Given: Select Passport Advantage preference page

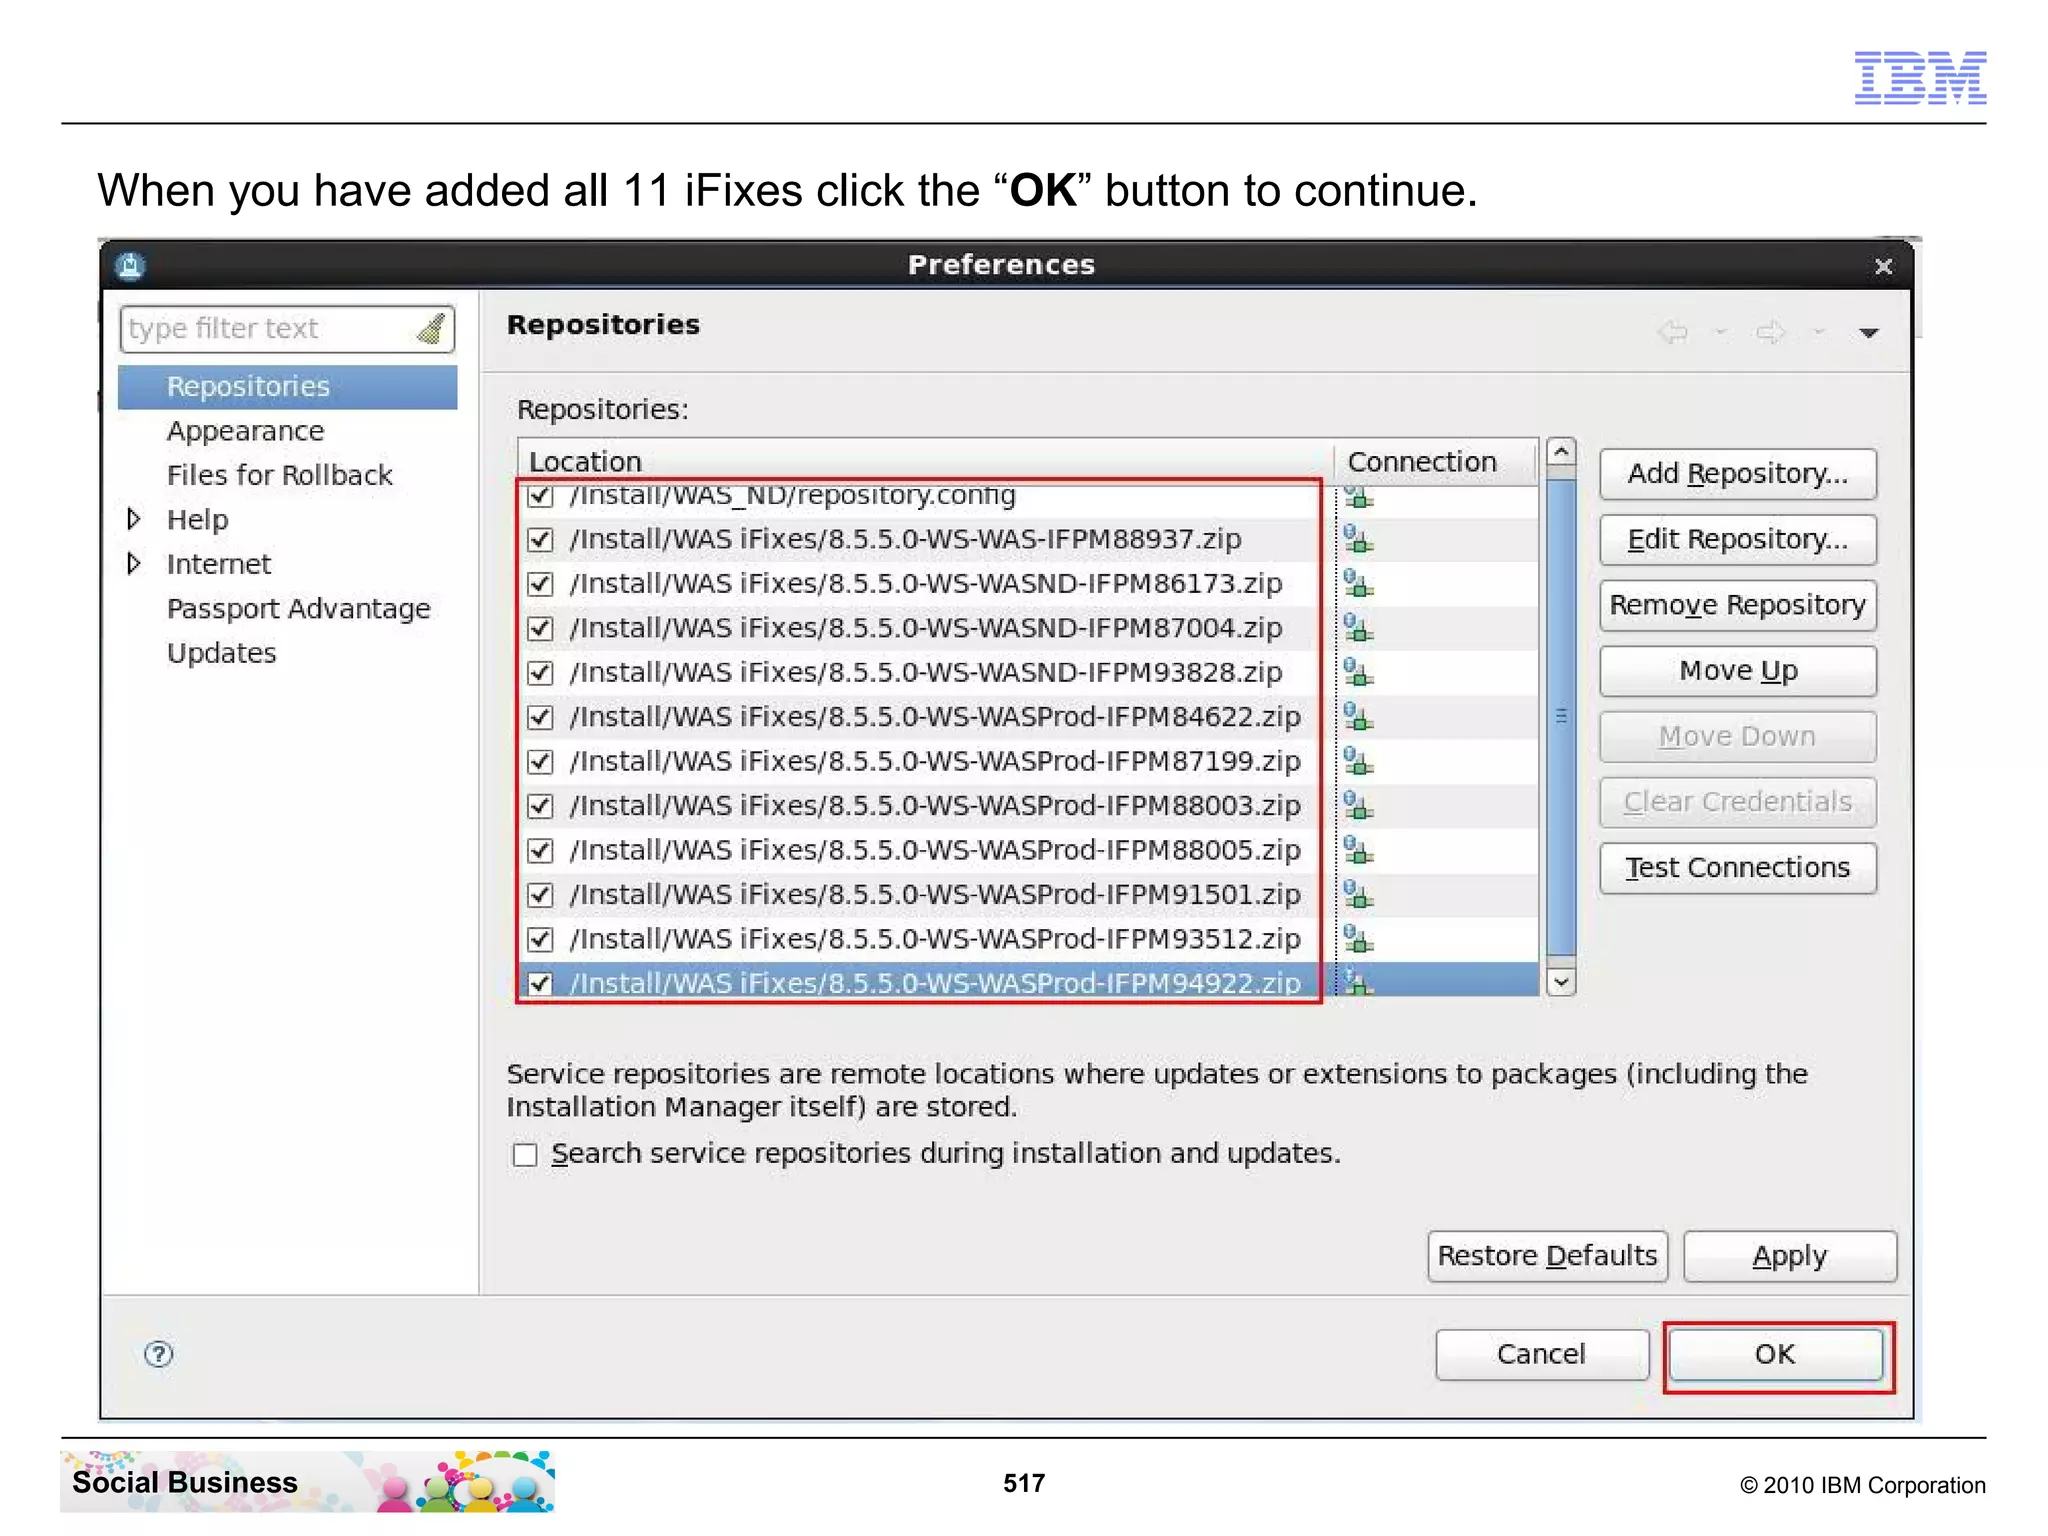Looking at the screenshot, I should pos(298,608).
